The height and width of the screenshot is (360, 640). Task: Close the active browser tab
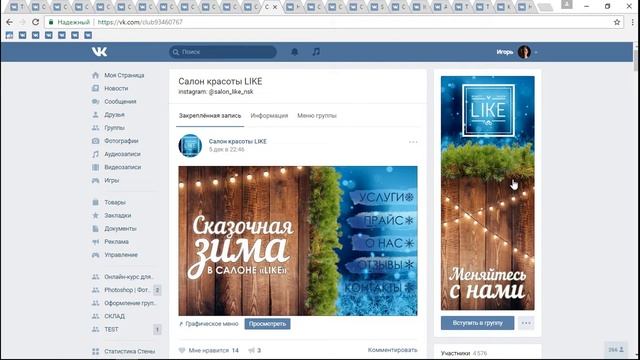275,7
